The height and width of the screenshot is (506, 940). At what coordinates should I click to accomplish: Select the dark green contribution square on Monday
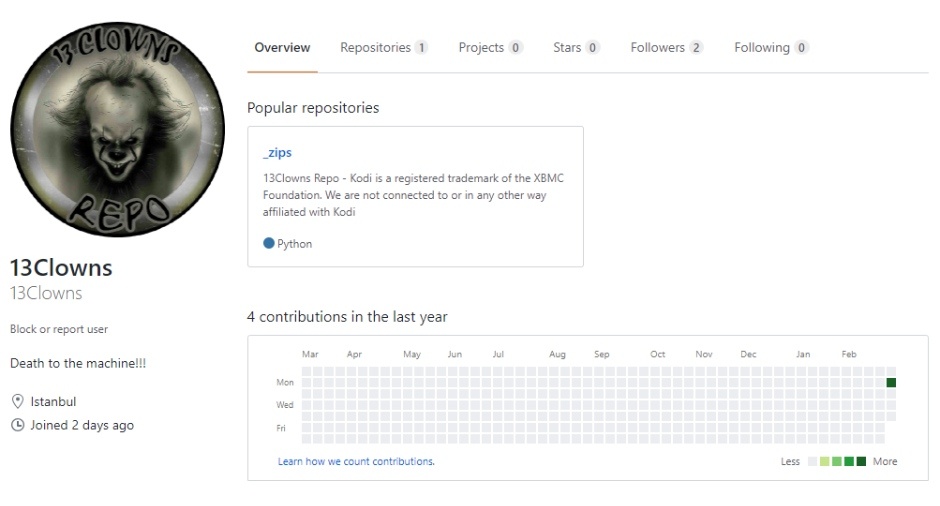pyautogui.click(x=891, y=382)
